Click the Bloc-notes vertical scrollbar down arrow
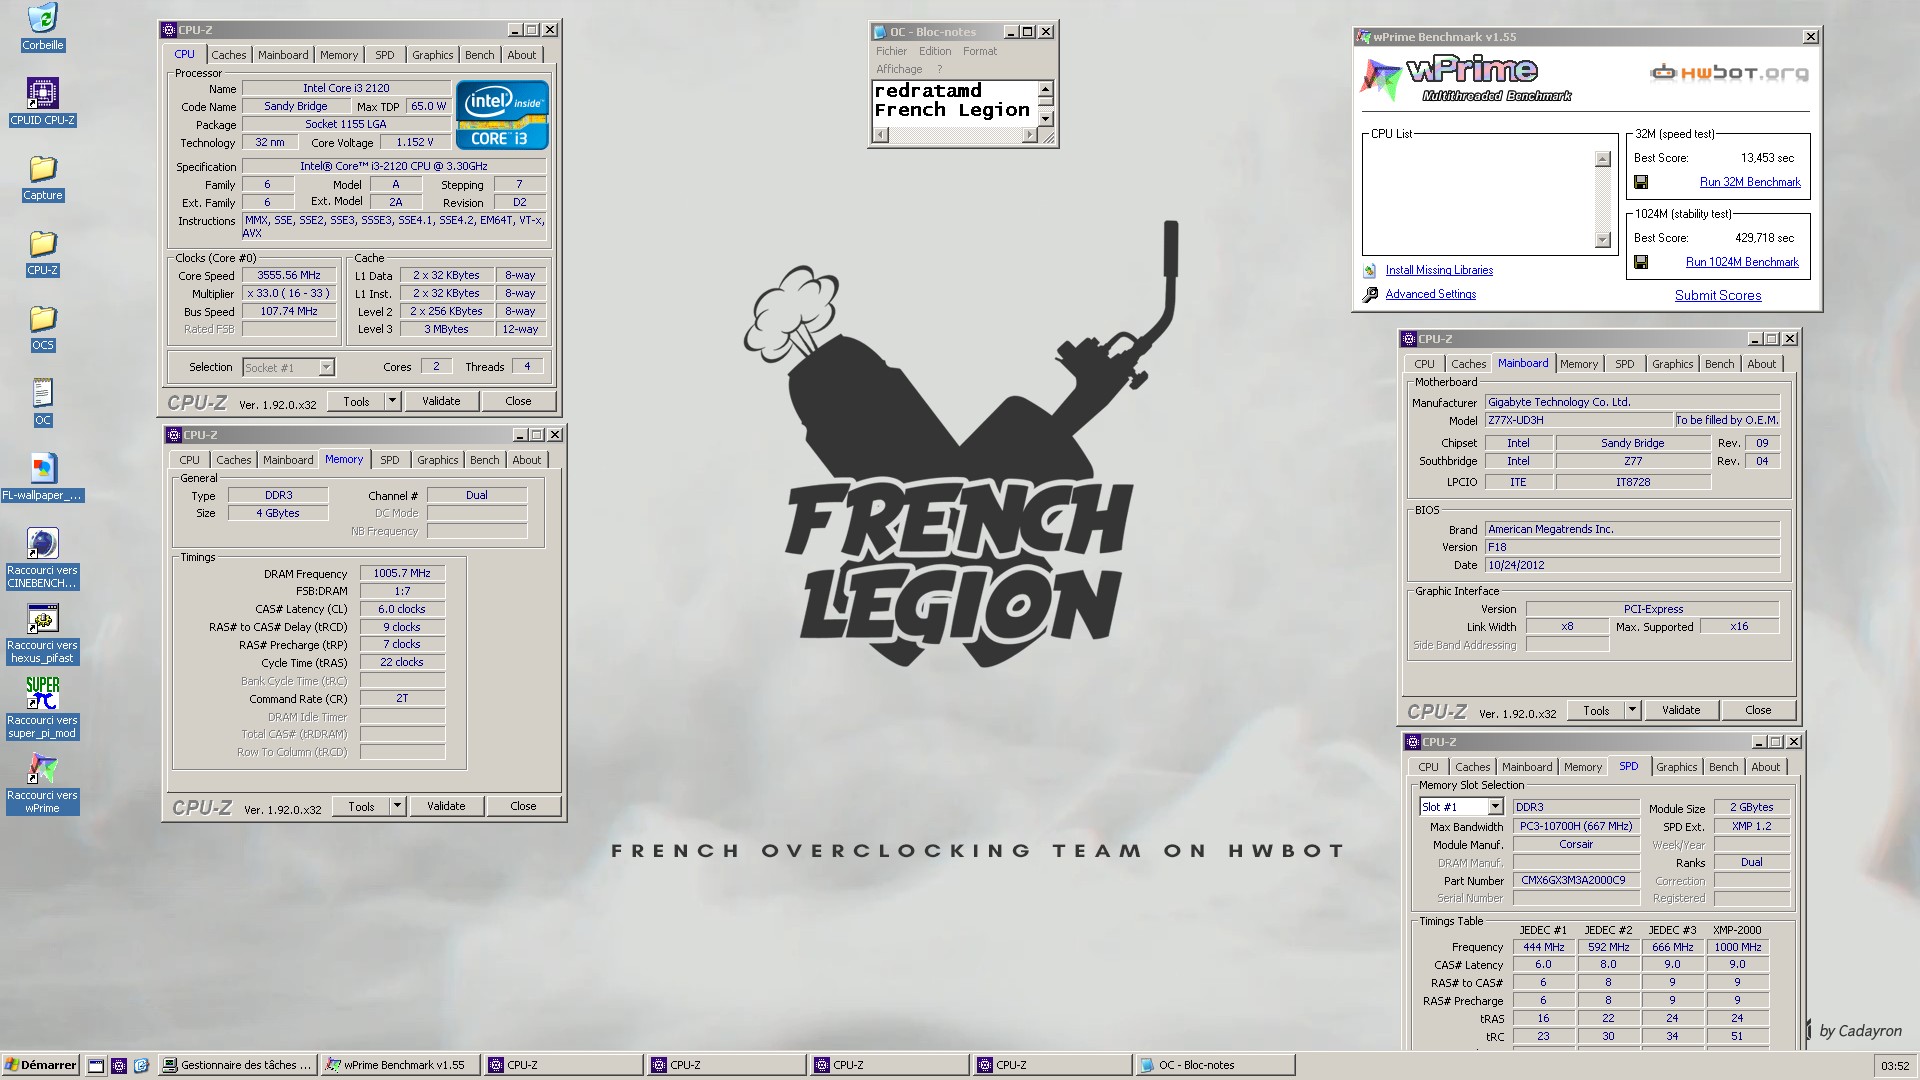This screenshot has height=1080, width=1920. (x=1045, y=119)
